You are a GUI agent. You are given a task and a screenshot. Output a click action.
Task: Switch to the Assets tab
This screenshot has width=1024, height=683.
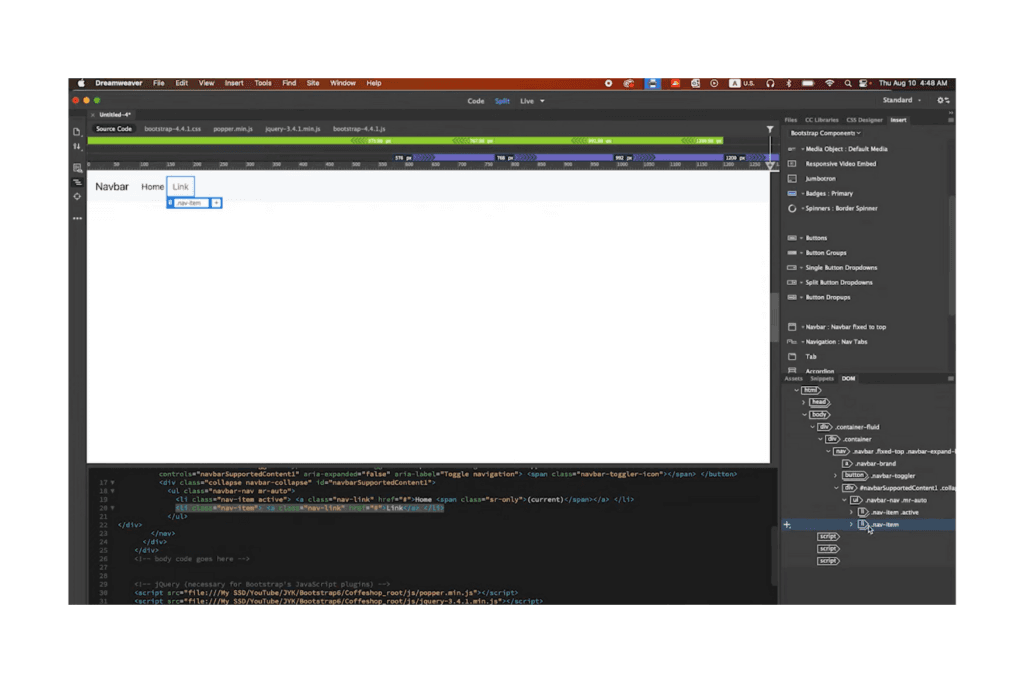click(x=793, y=379)
